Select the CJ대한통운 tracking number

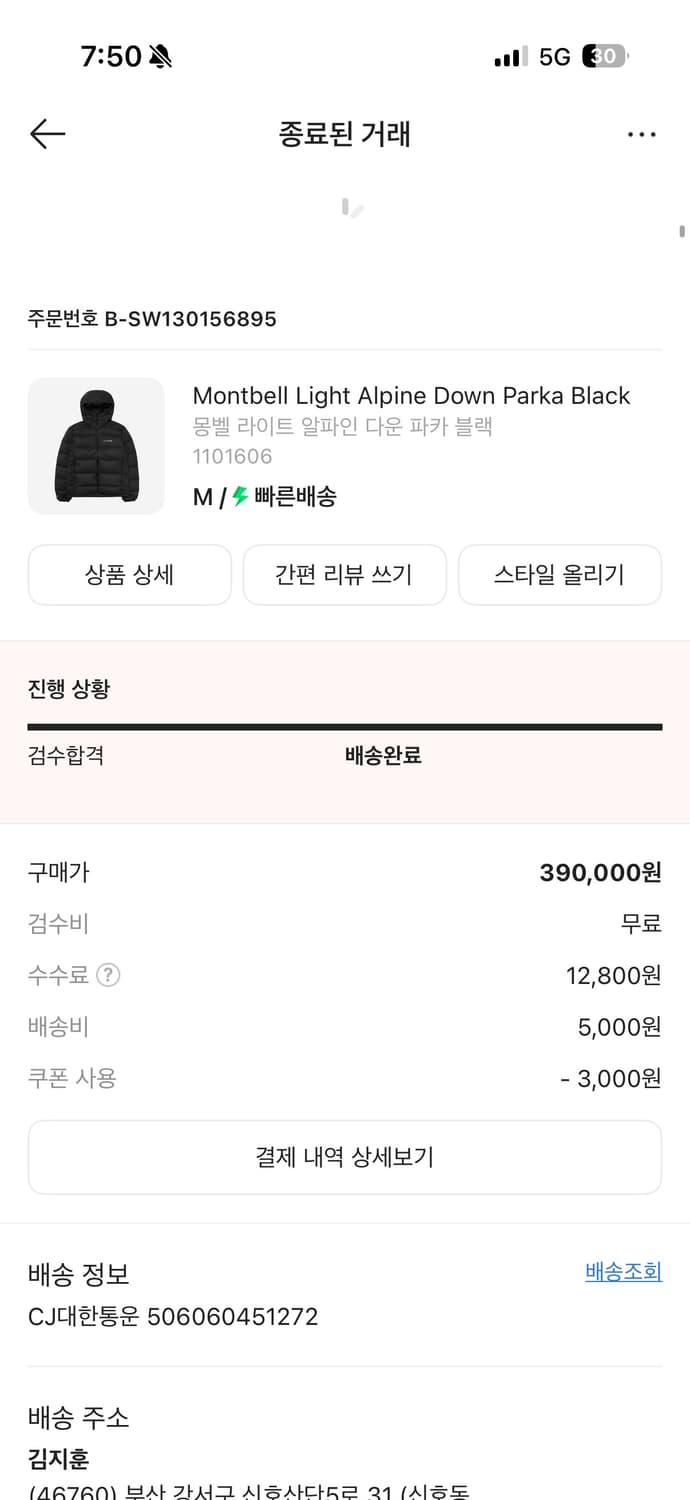pos(172,1317)
